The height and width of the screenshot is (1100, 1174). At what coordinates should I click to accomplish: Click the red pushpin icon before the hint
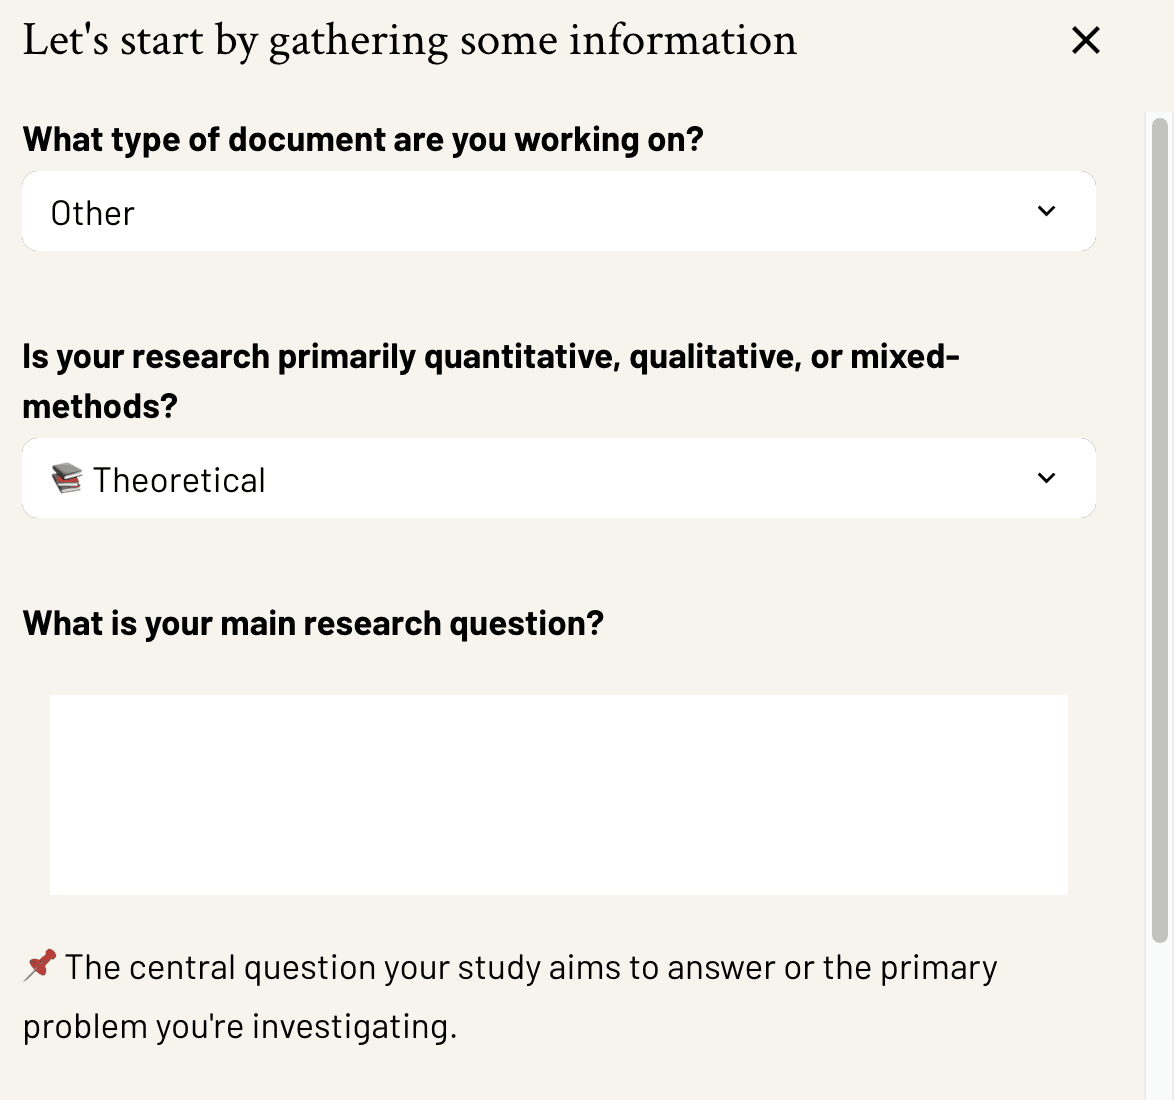tap(40, 966)
